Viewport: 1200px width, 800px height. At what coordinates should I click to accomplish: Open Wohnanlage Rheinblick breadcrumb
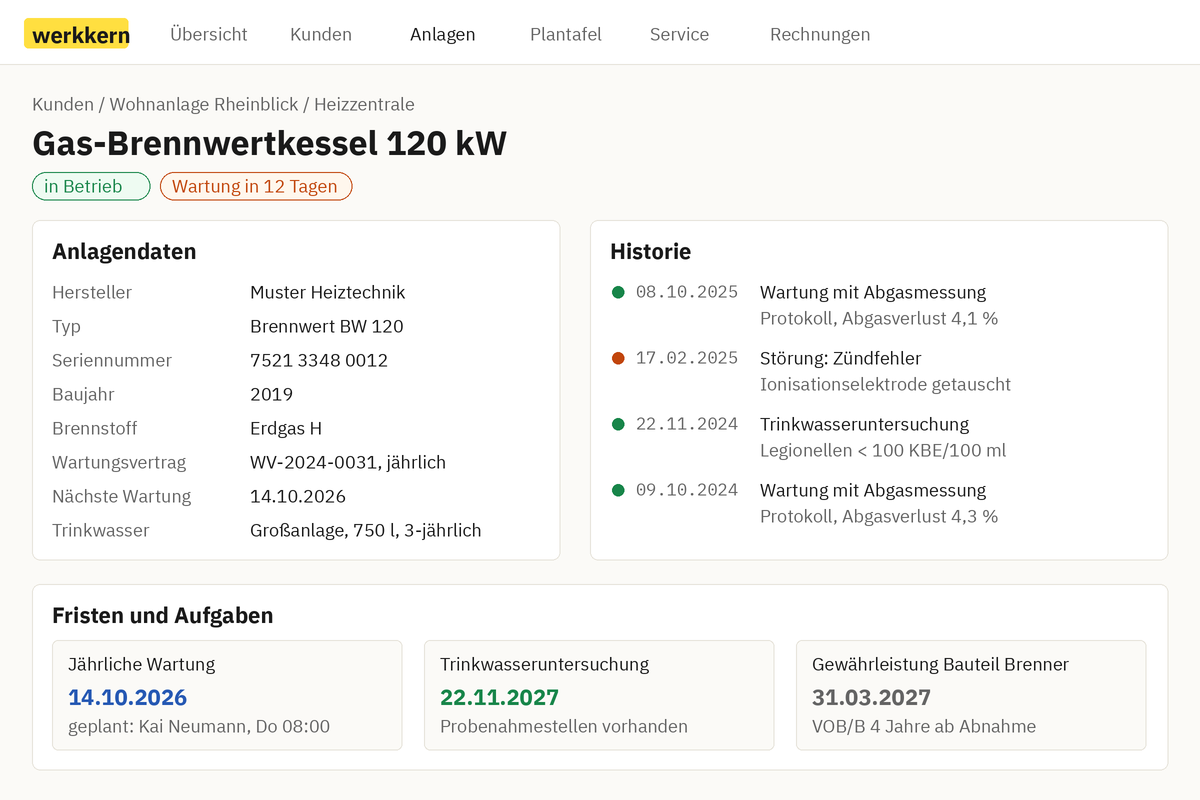tap(204, 104)
